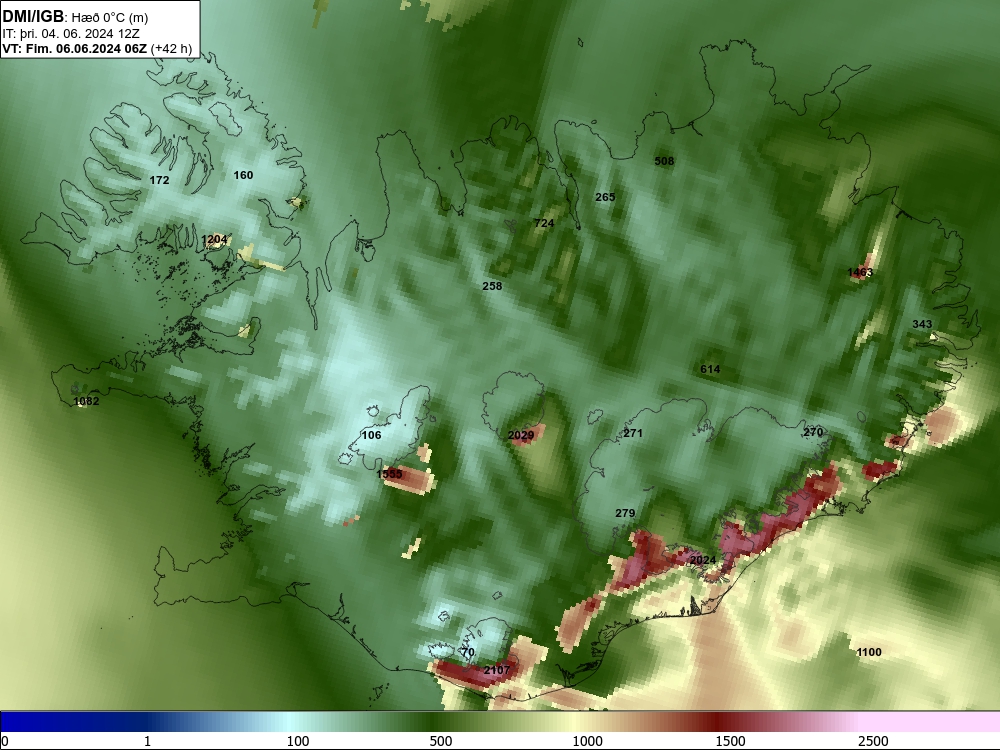Click the map value '160'
Viewport: 1000px width, 750px height.
tap(243, 175)
